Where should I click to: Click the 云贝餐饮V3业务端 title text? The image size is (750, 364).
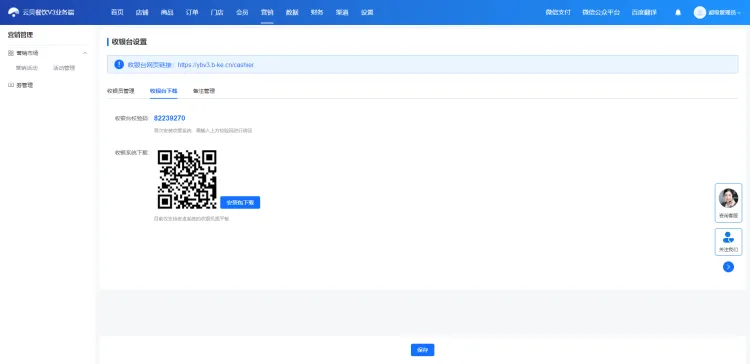pyautogui.click(x=48, y=12)
